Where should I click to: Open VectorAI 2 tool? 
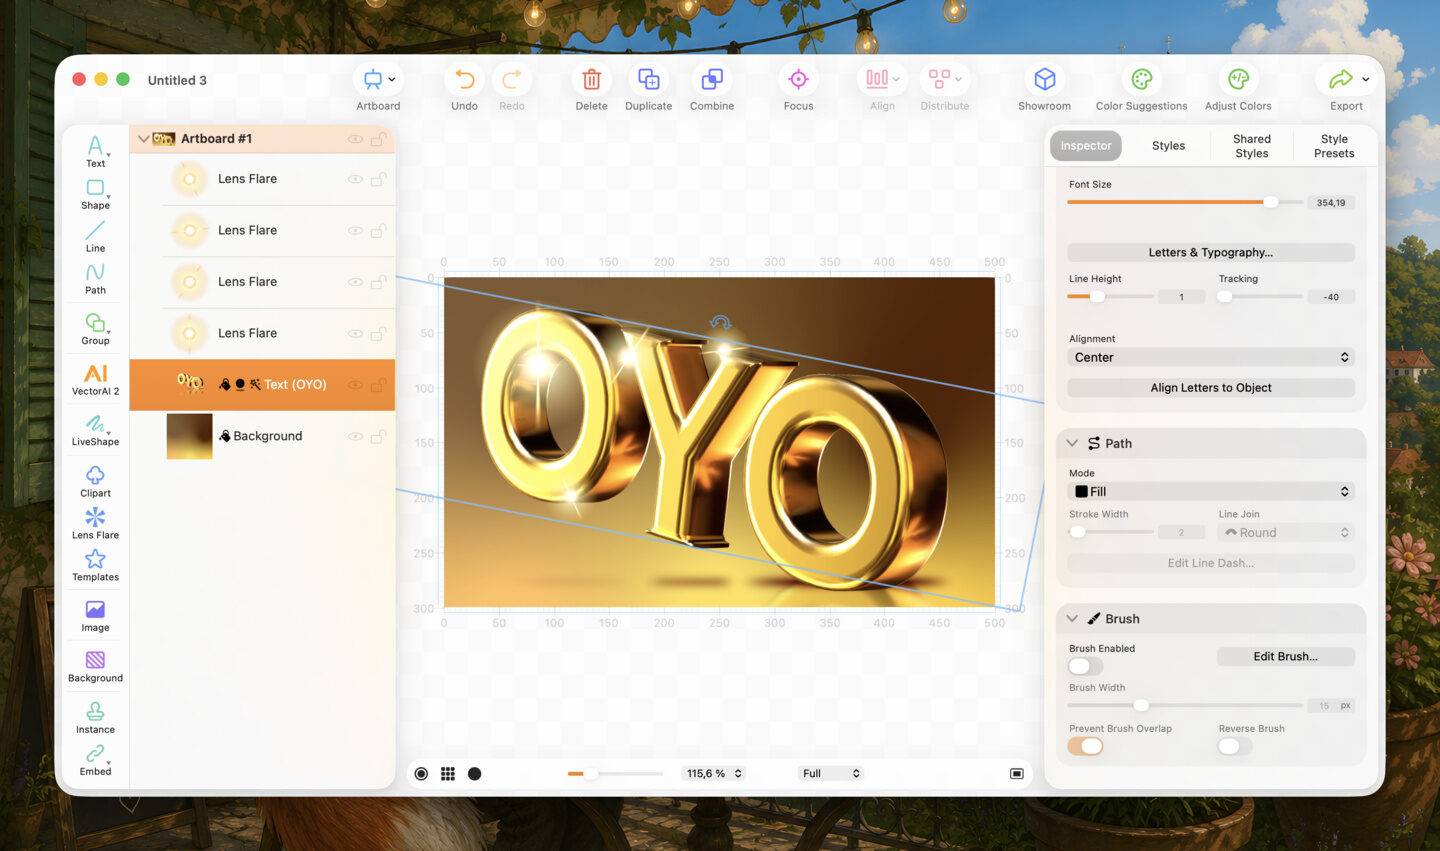coord(95,379)
